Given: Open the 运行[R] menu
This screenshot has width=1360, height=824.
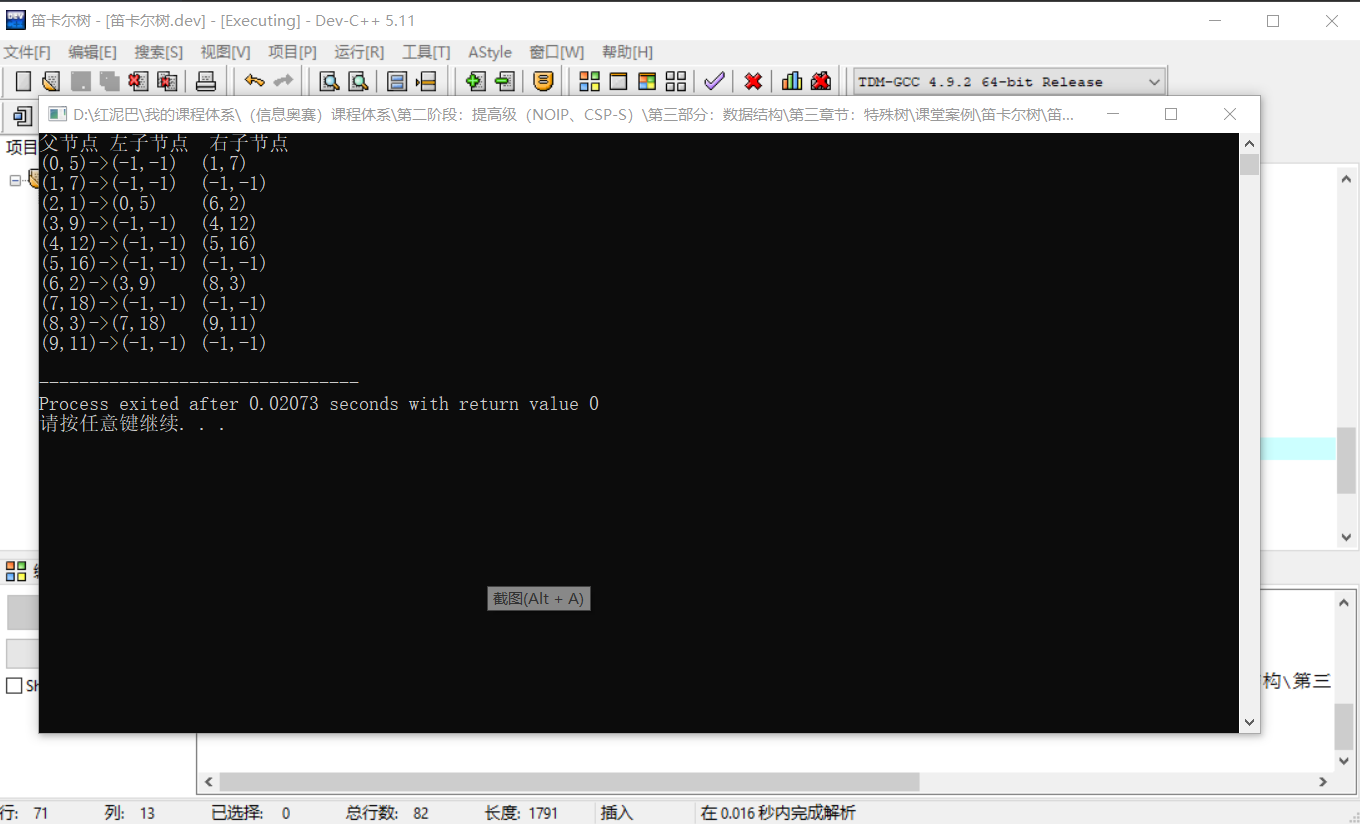Looking at the screenshot, I should pos(359,52).
